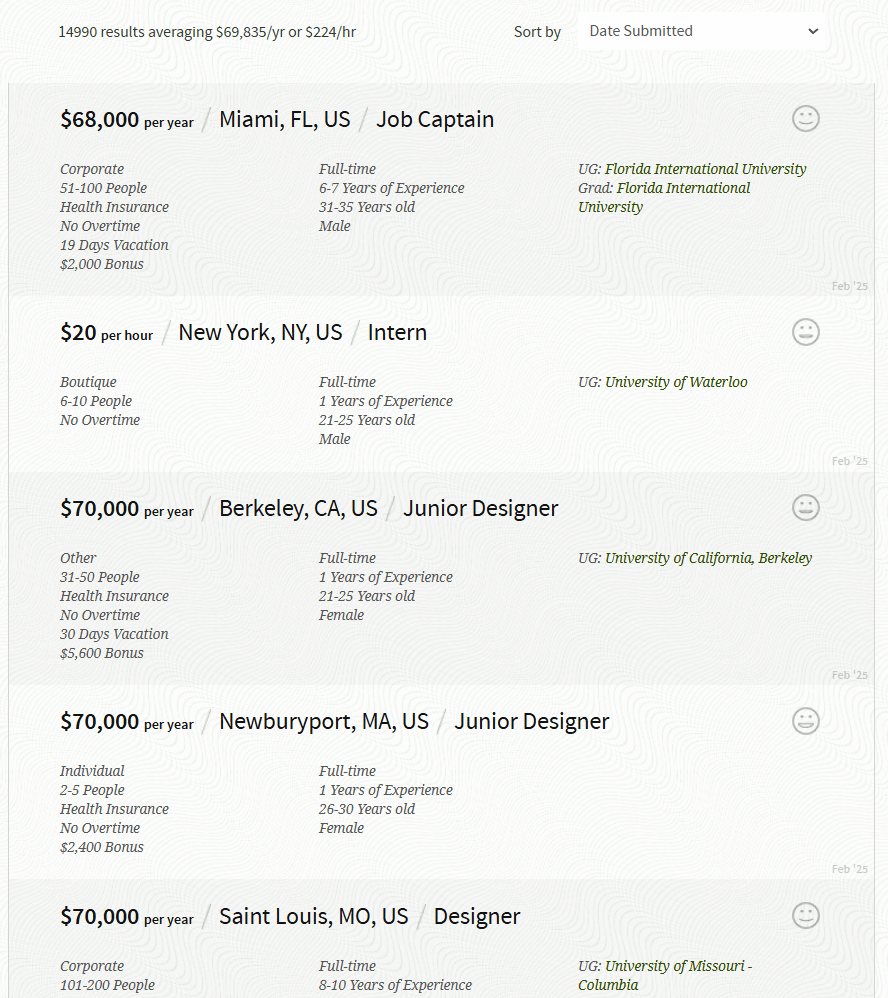Open the UG Florida International University link
This screenshot has height=998, width=888.
[x=705, y=169]
